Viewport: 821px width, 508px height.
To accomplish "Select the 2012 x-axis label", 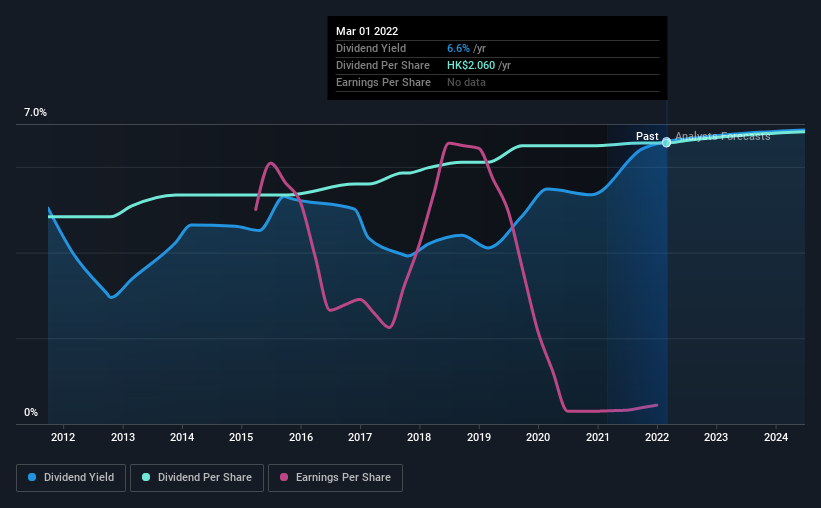I will click(63, 437).
